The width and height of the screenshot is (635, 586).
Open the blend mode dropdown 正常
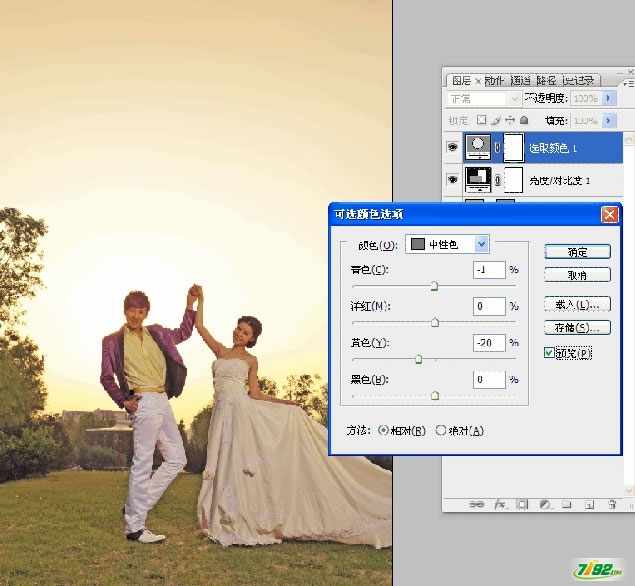coord(484,98)
